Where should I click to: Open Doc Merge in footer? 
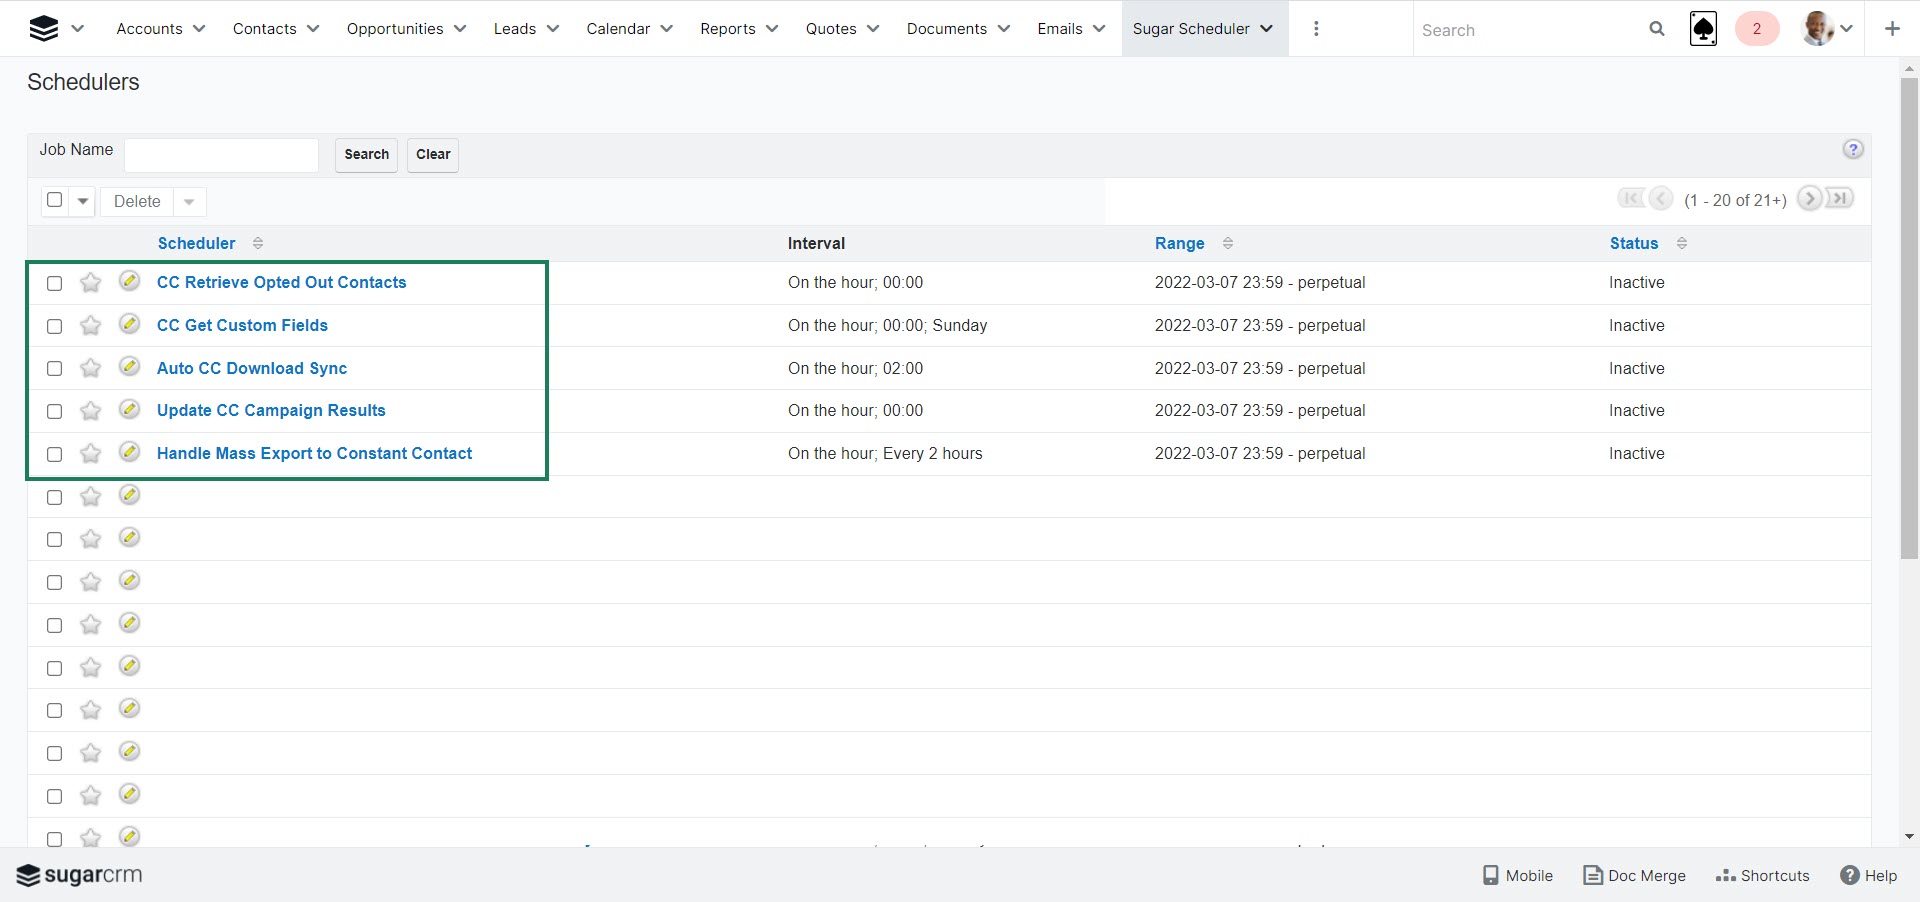(x=1635, y=875)
